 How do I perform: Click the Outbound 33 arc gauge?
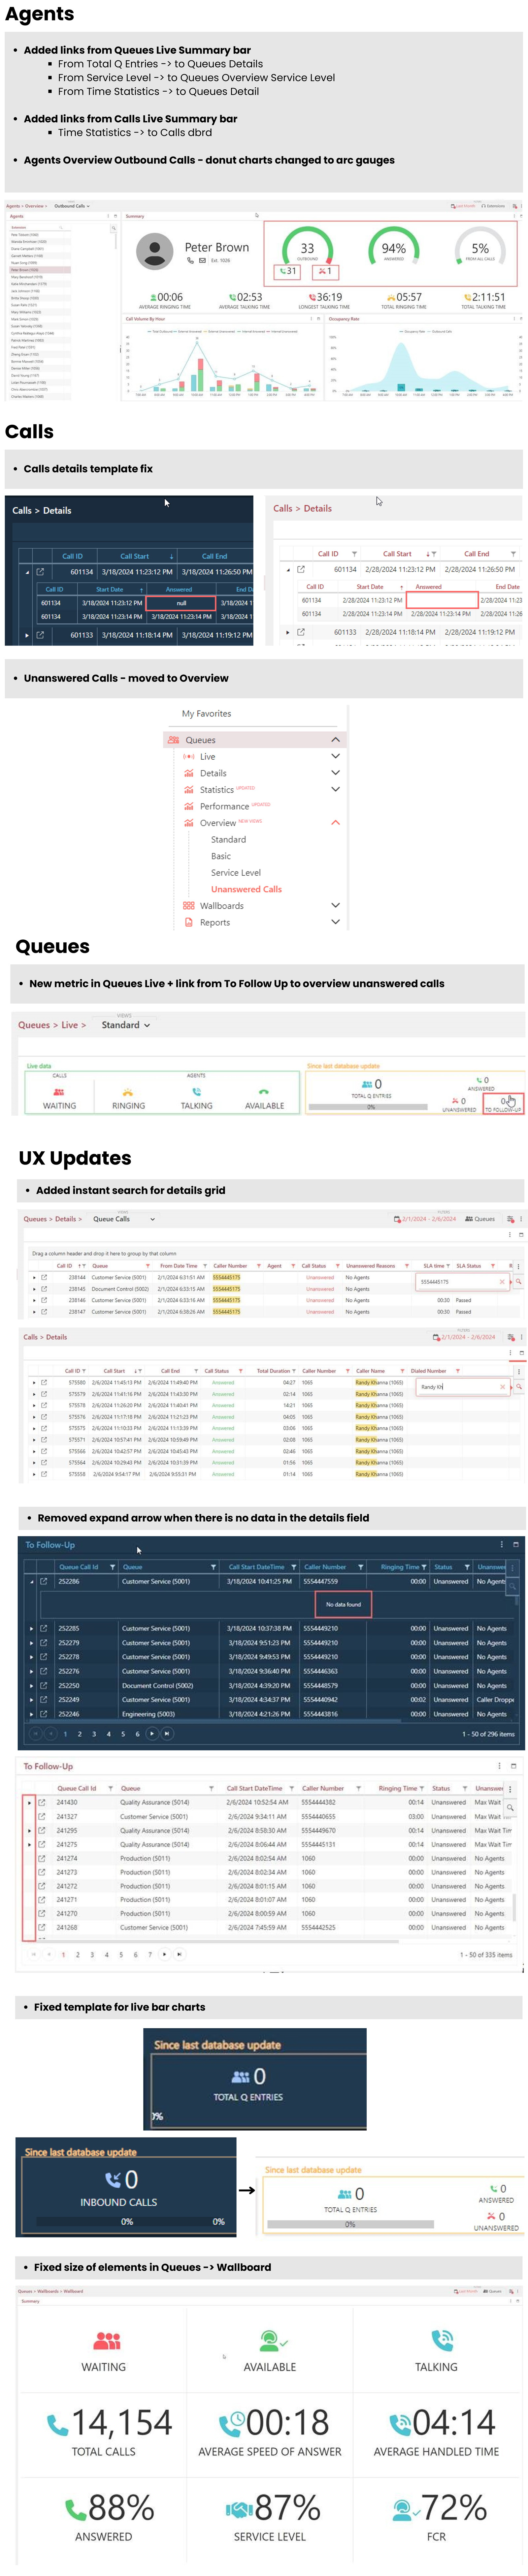coord(307,246)
